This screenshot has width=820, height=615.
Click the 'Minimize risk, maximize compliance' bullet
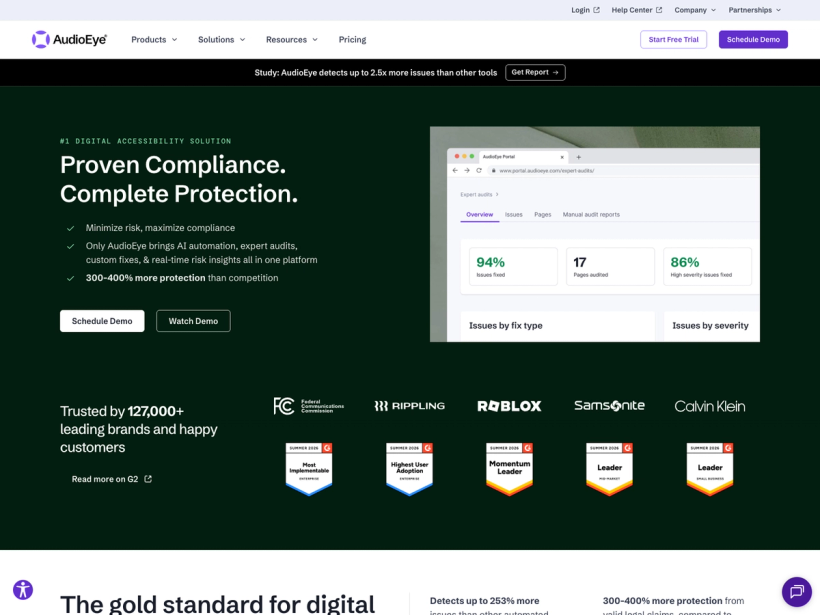160,228
